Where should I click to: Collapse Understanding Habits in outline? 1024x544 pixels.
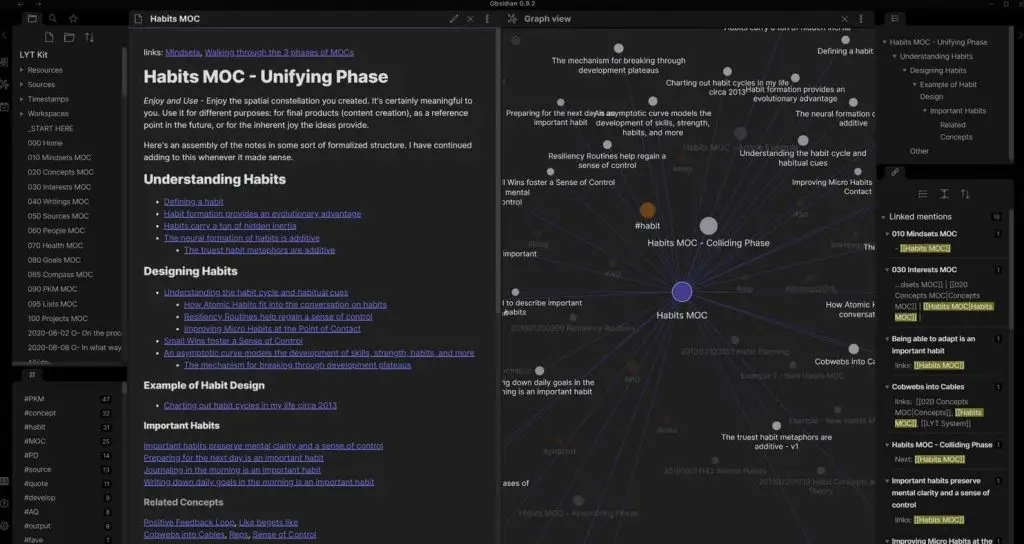coord(895,56)
